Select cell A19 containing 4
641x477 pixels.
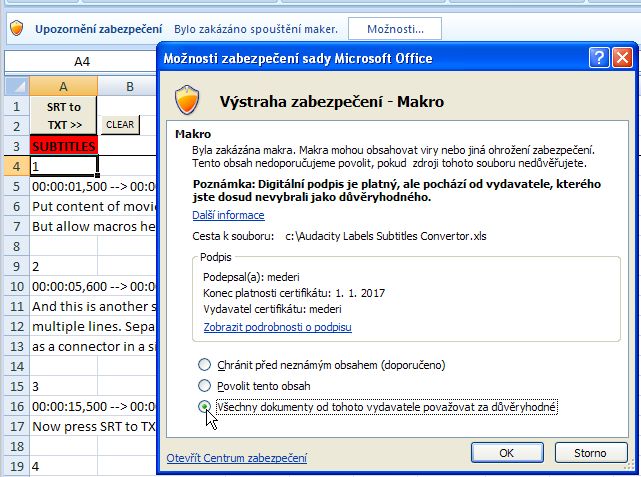64,466
